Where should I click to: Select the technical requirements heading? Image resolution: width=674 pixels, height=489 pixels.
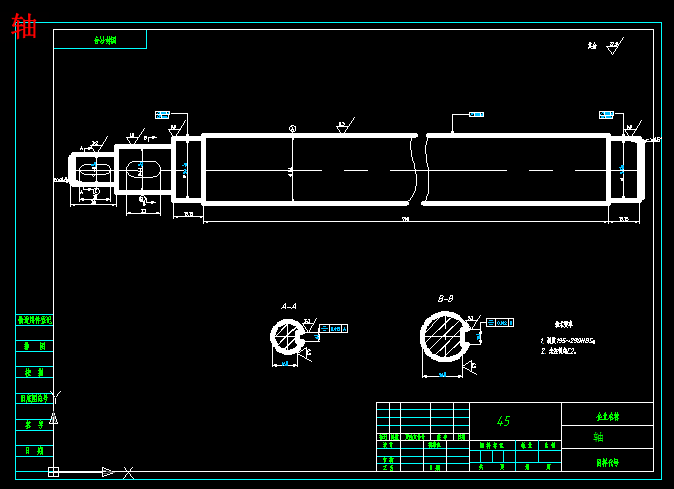[564, 324]
